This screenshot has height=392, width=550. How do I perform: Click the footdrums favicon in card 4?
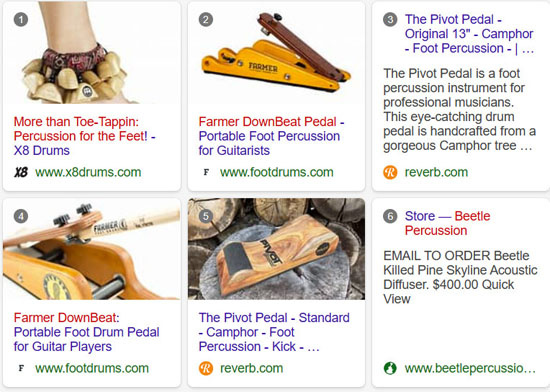pos(21,368)
